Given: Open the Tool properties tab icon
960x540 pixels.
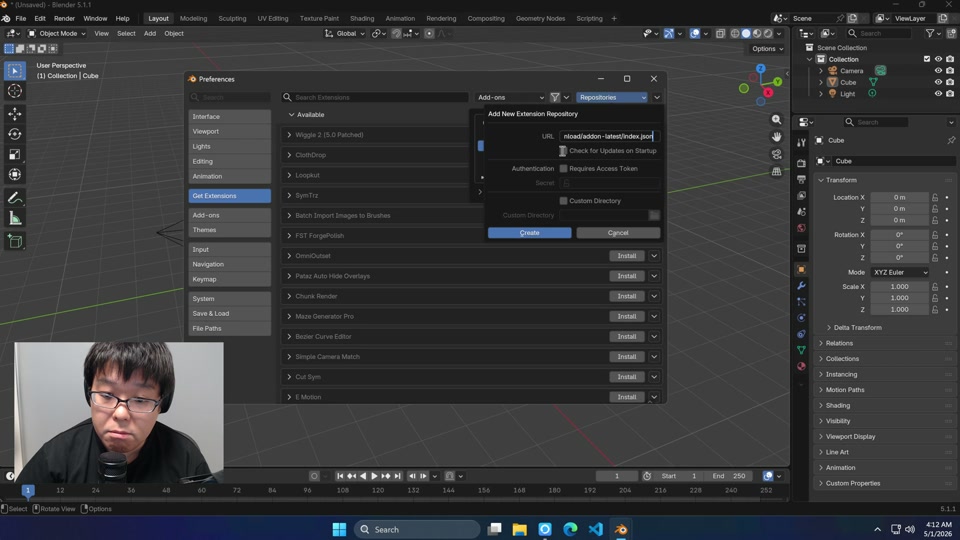Looking at the screenshot, I should (x=801, y=142).
